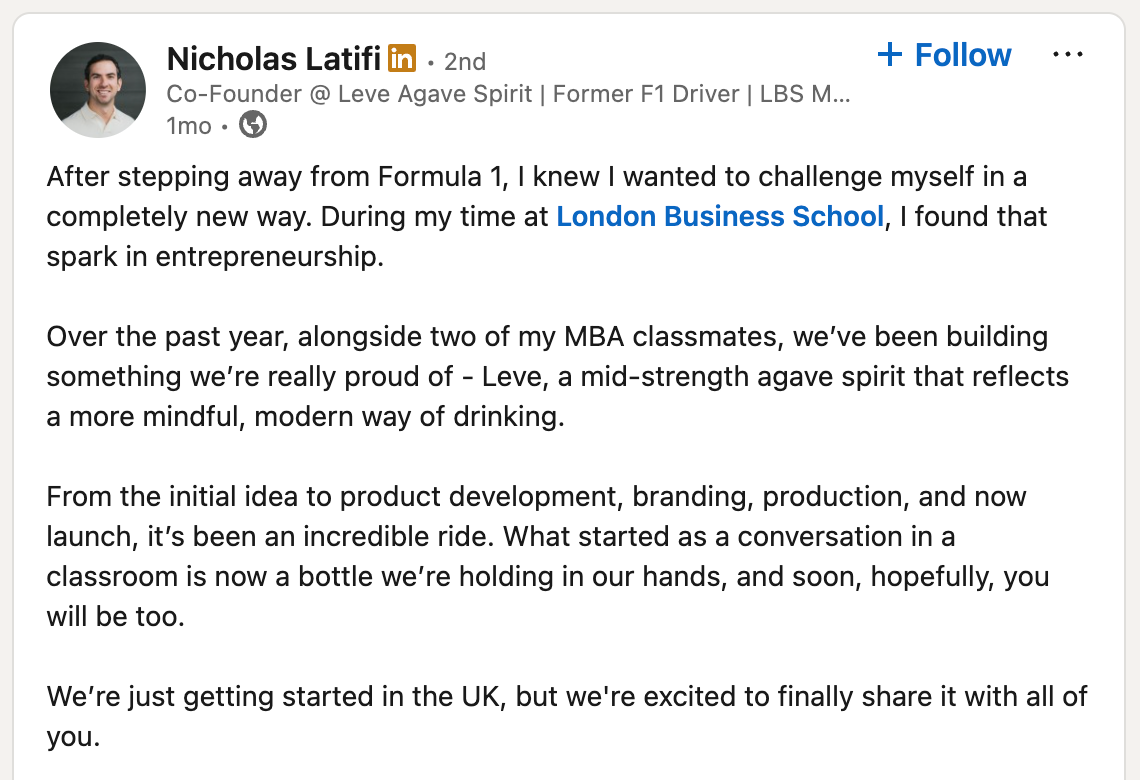Click the Former F1 Driver headline text
The image size is (1140, 780).
pyautogui.click(x=646, y=94)
